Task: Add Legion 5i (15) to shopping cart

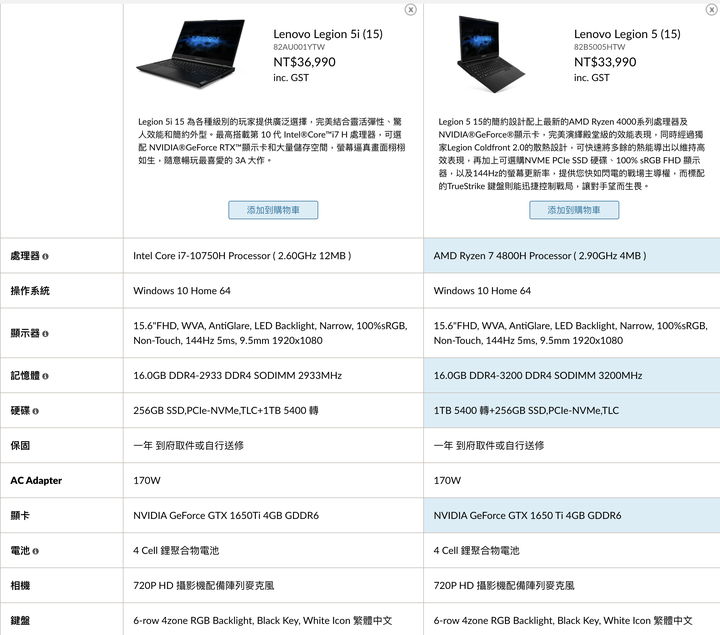Action: point(273,210)
